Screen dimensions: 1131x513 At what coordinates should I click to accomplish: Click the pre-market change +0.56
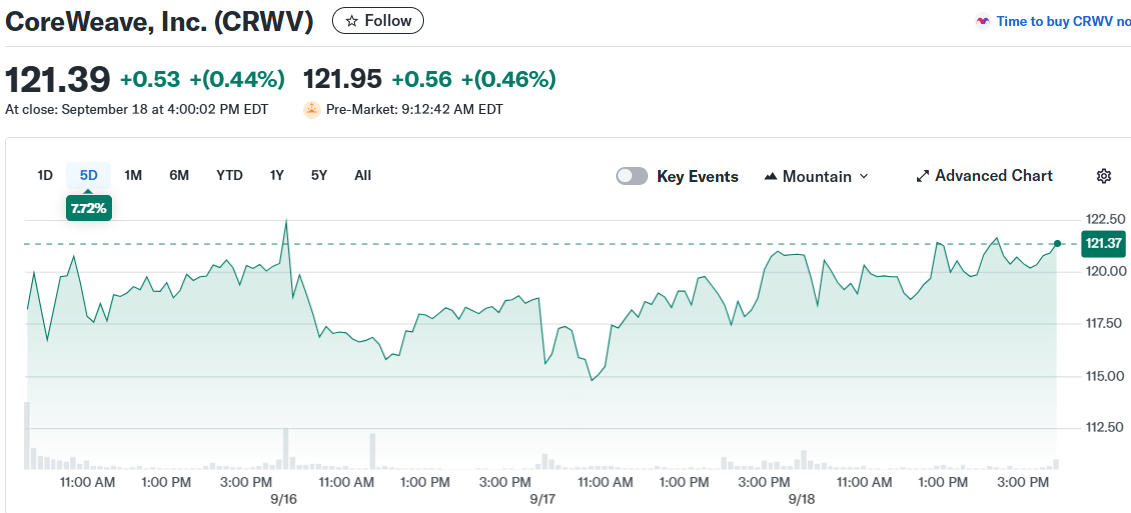pos(421,79)
